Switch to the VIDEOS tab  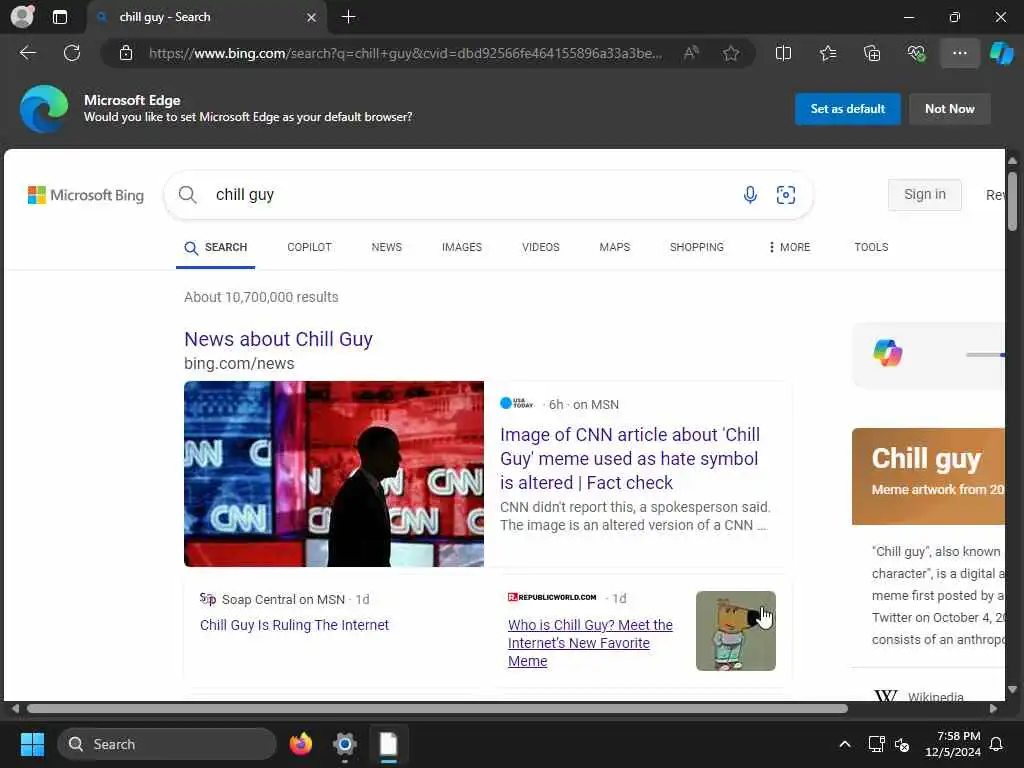click(x=541, y=248)
